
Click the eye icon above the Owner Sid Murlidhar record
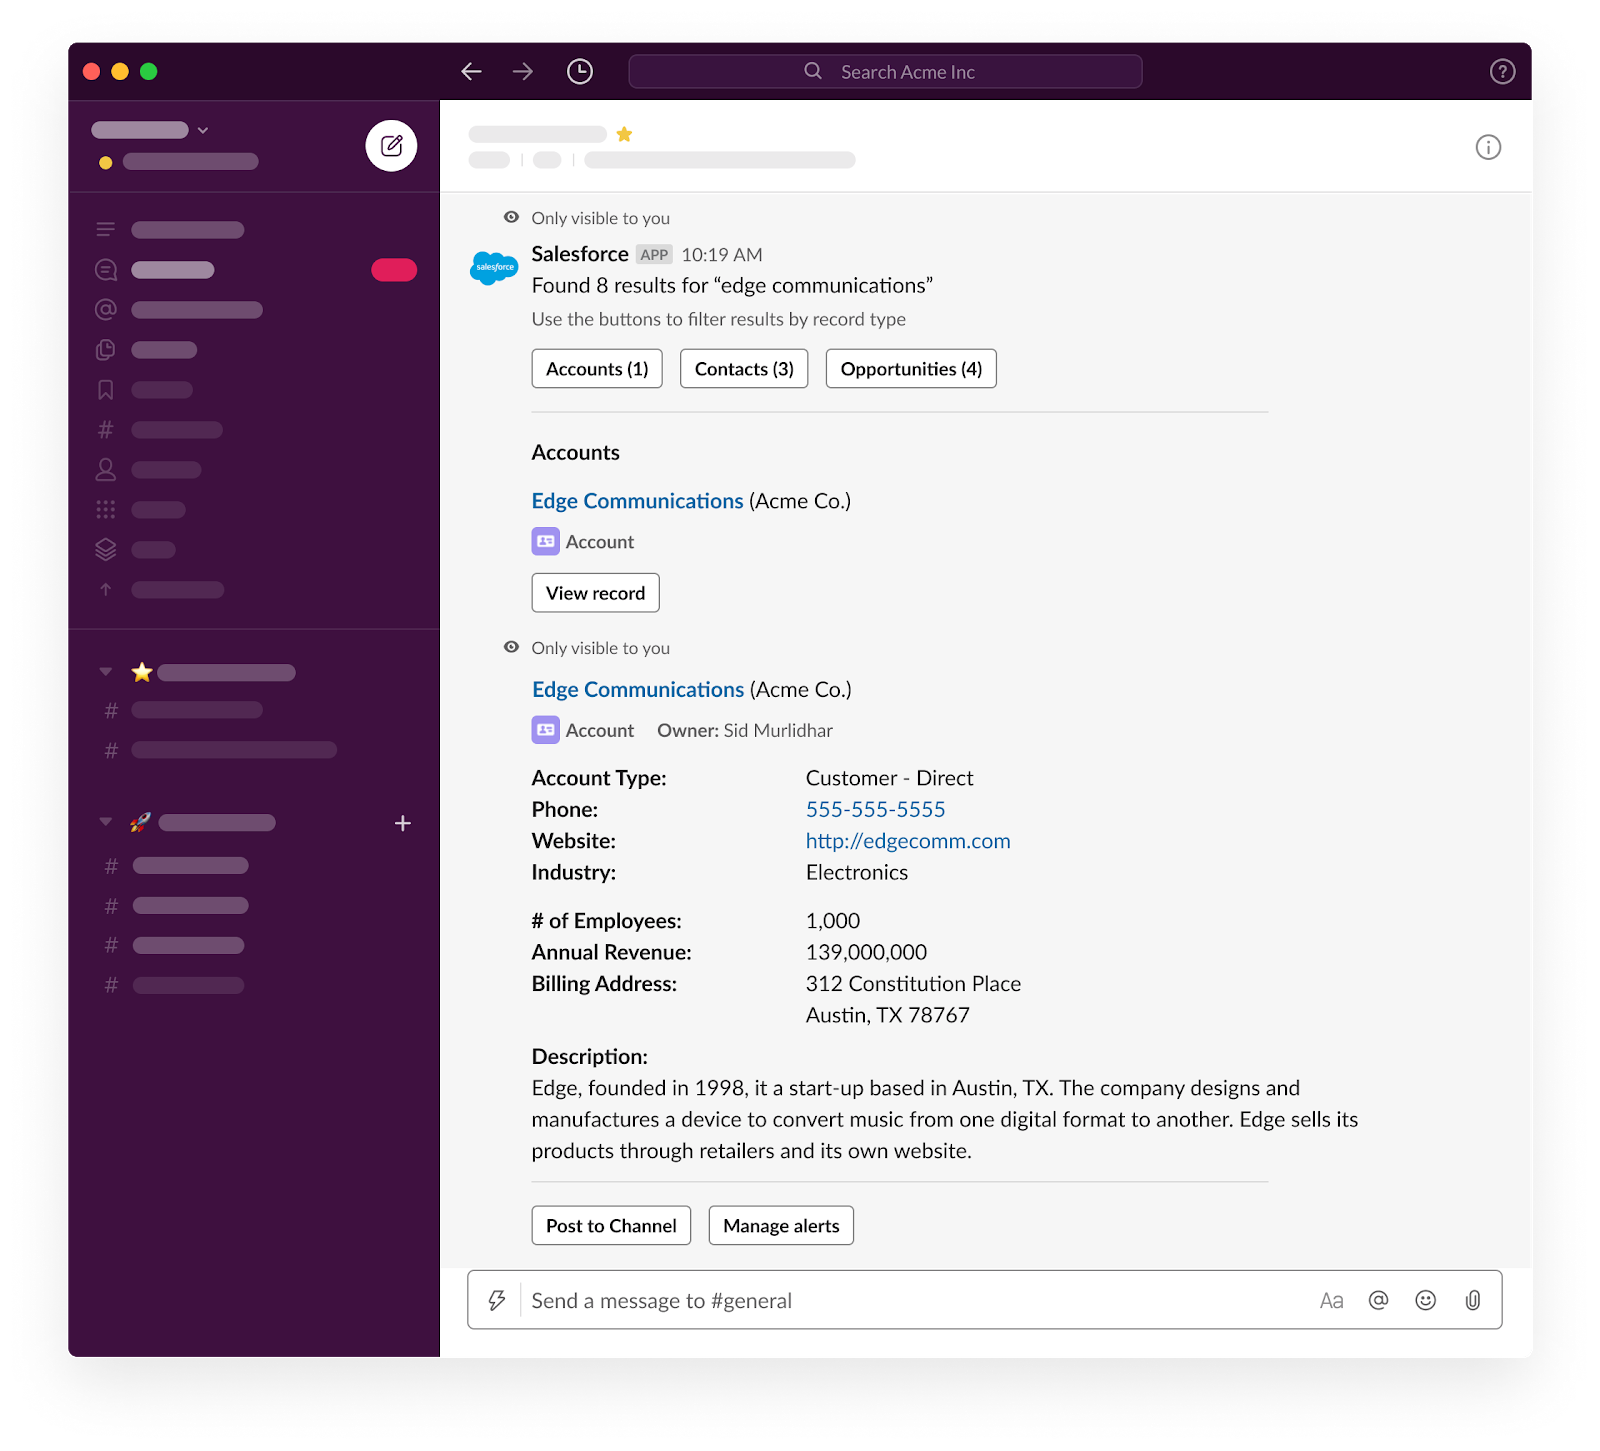pyautogui.click(x=511, y=647)
